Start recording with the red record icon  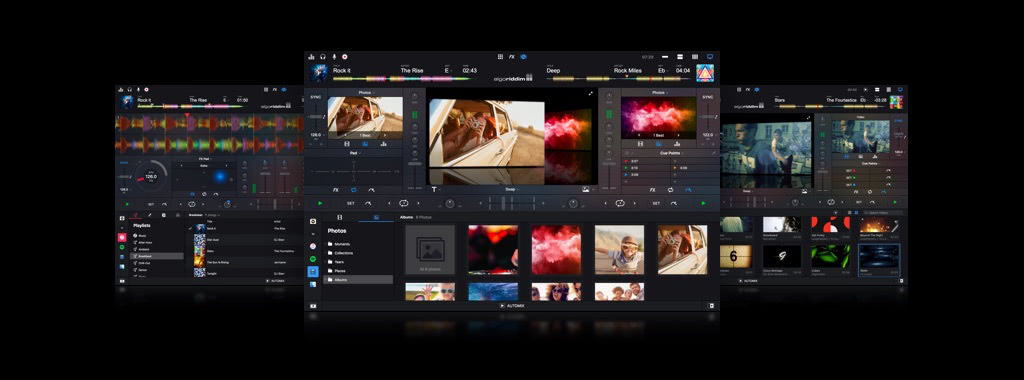tap(345, 57)
